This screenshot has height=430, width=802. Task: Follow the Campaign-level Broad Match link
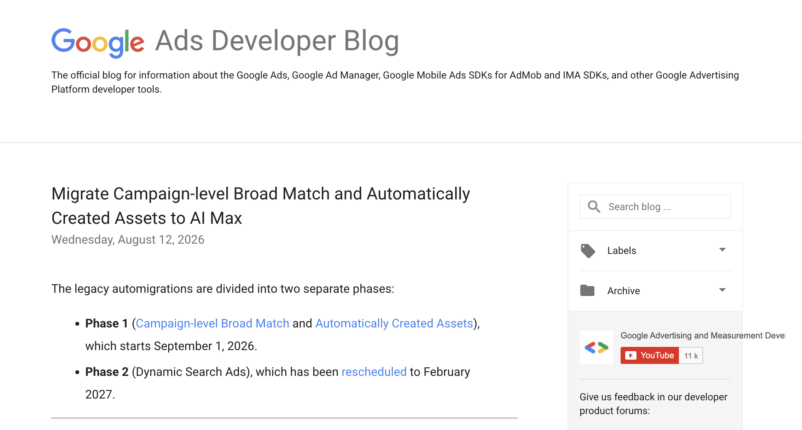point(212,323)
